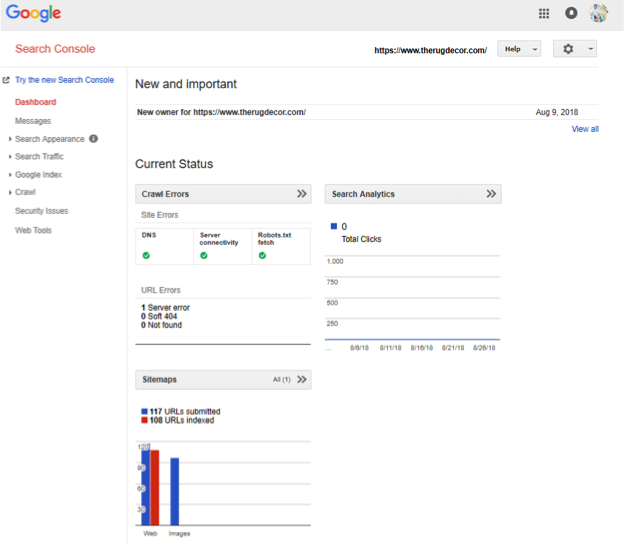
Task: Click the URL Errors heading
Action: point(161,290)
